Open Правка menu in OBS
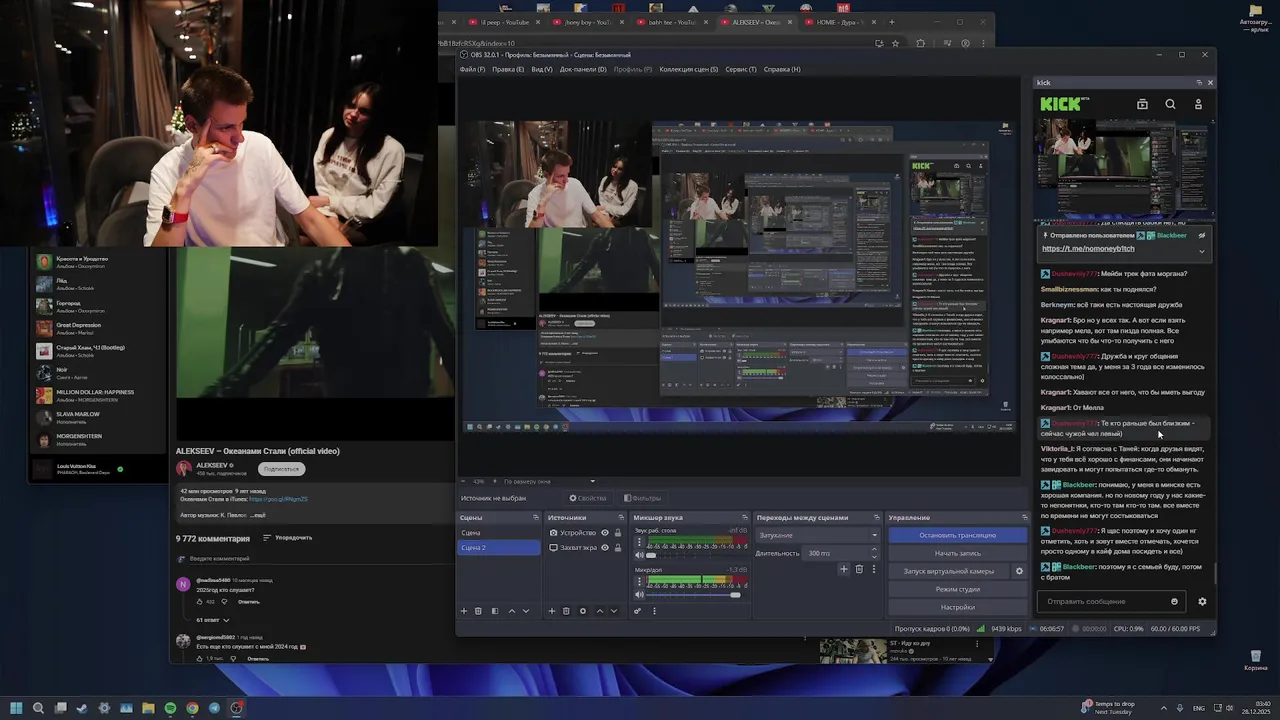 [x=508, y=69]
